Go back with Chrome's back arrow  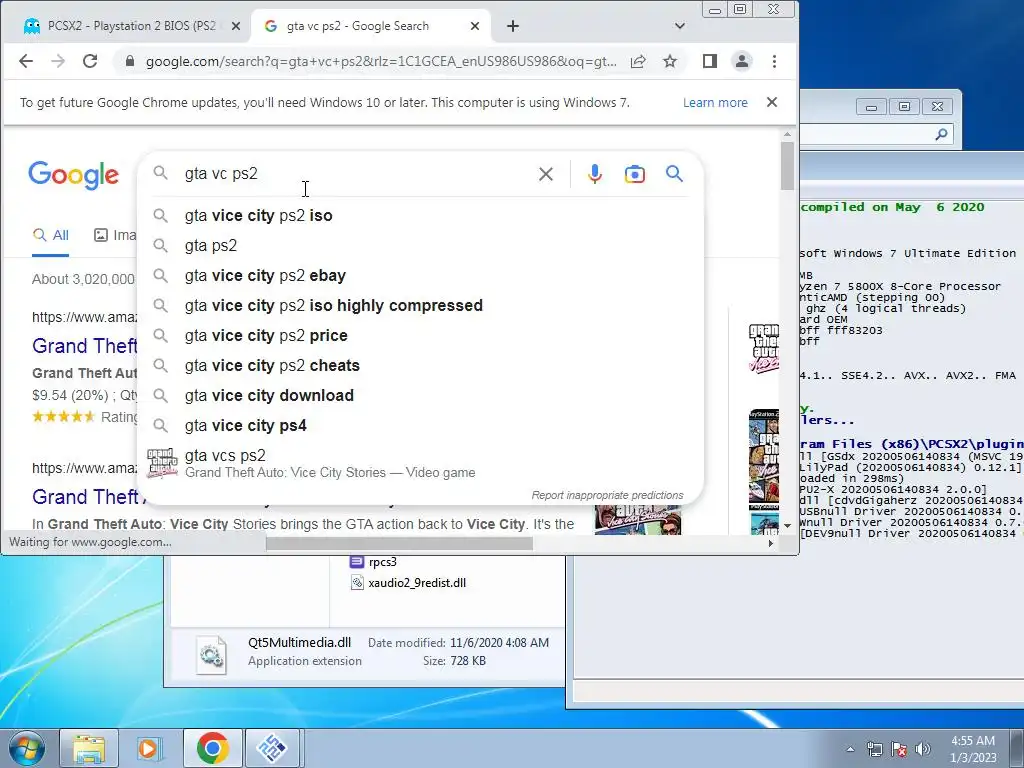click(x=26, y=61)
